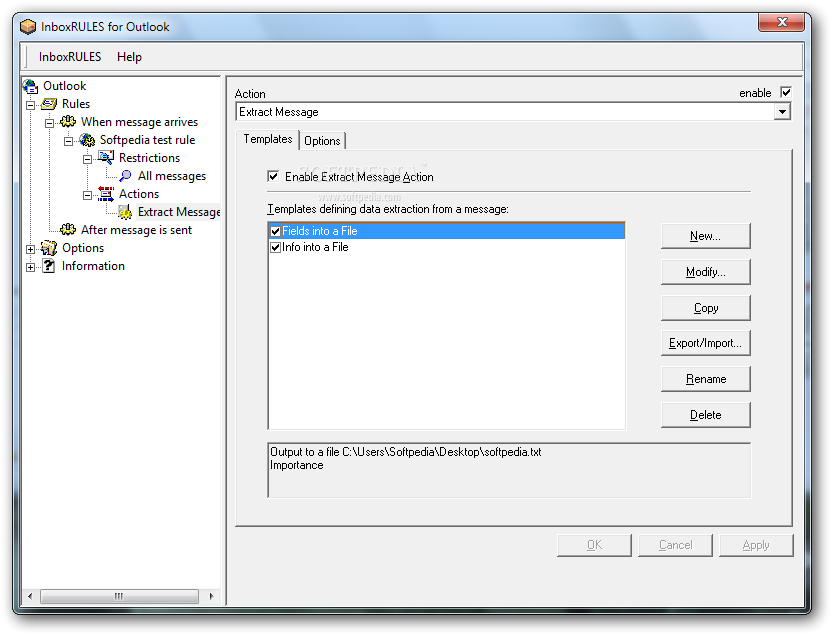Click the New... button
This screenshot has width=832, height=635.
coord(705,236)
